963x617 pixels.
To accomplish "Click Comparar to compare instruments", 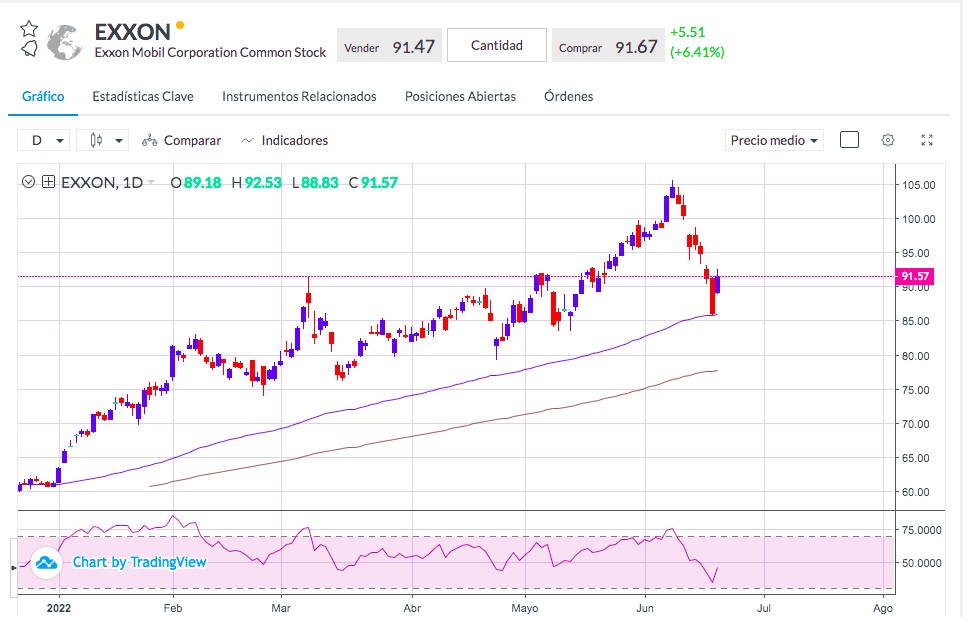I will click(181, 141).
